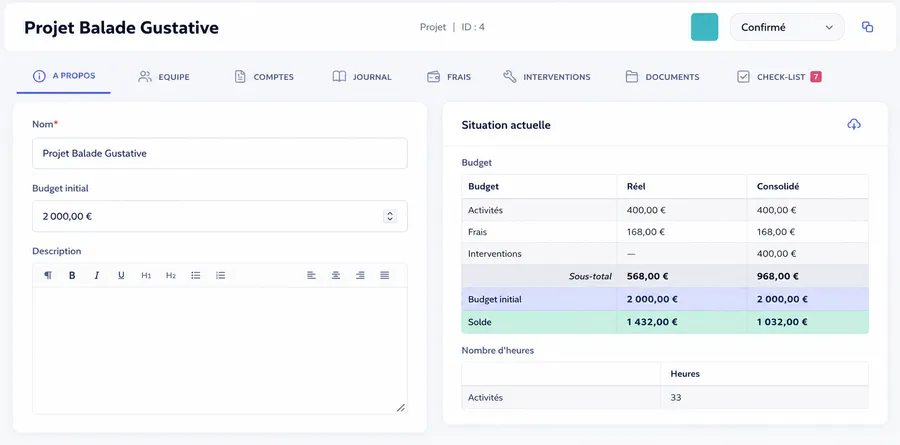This screenshot has height=445, width=900.
Task: Click the red 7 badge on CHECK-LIST
Action: tap(816, 76)
